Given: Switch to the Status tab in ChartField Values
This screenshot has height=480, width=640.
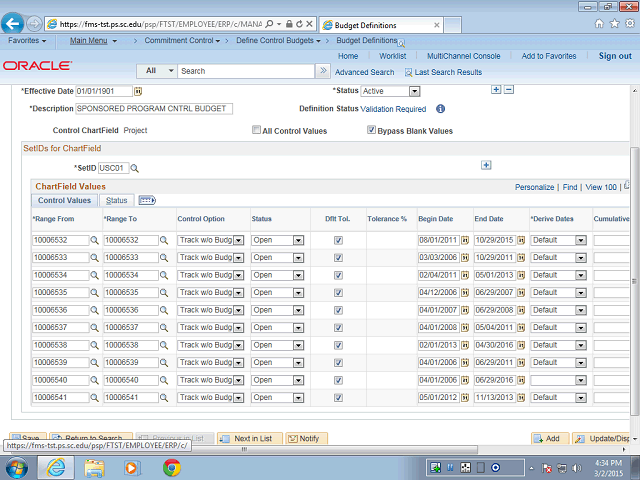Looking at the screenshot, I should click(x=117, y=201).
